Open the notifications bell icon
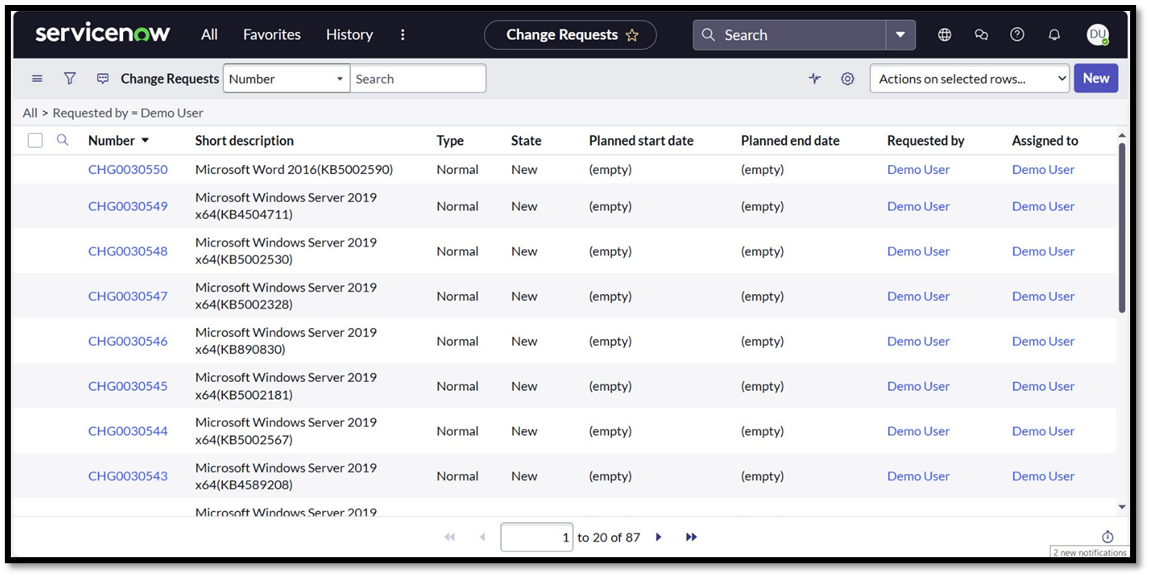This screenshot has width=1149, height=576. pyautogui.click(x=1054, y=34)
